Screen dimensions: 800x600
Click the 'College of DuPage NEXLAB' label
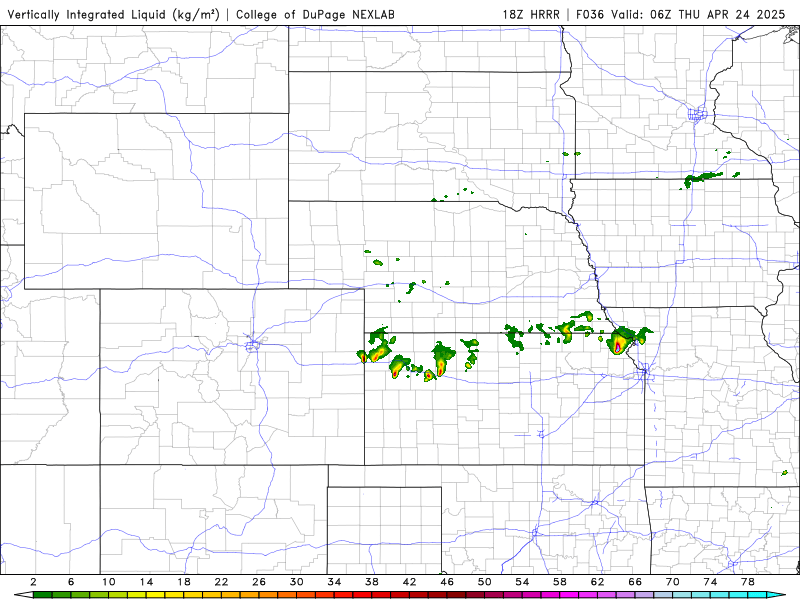315,14
